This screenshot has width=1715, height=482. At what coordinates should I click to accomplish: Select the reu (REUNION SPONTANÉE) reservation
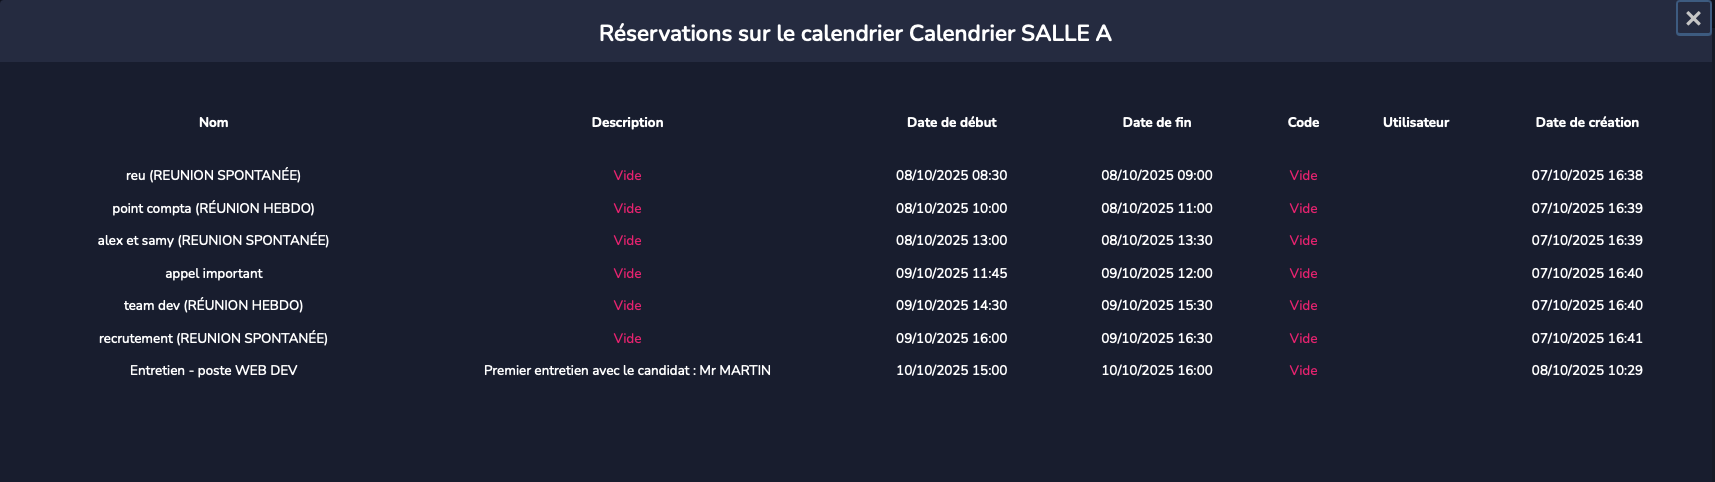[x=213, y=175]
